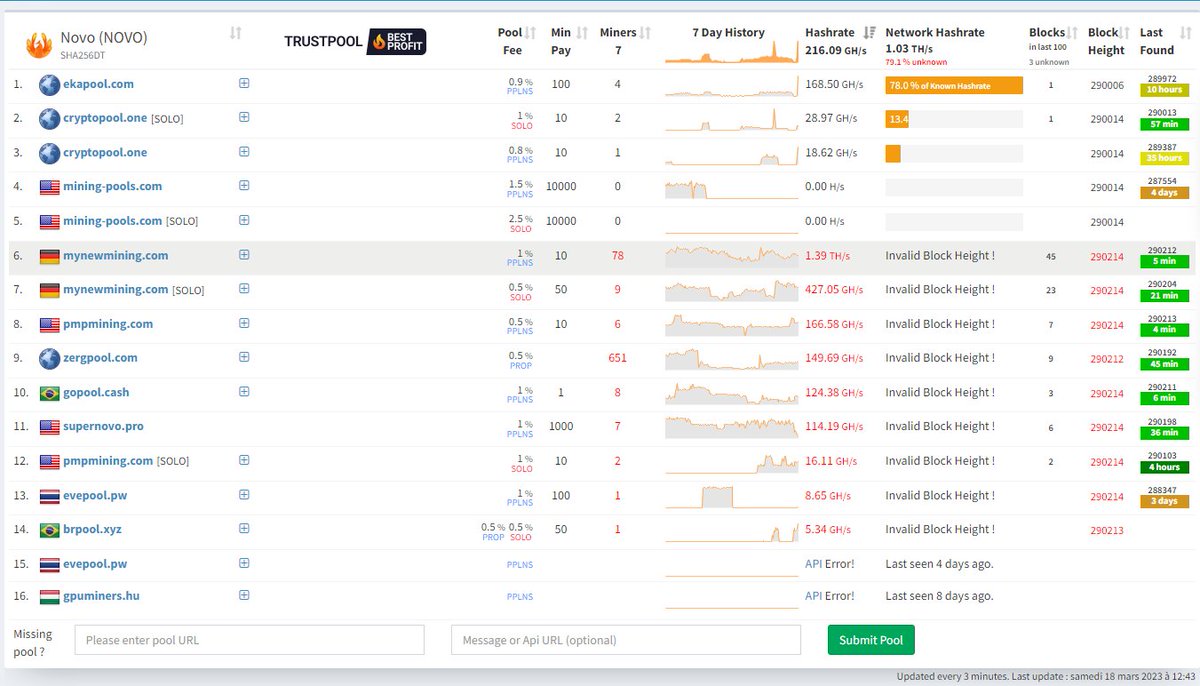Click the 1.39 TH/s hashrate value

(826, 256)
